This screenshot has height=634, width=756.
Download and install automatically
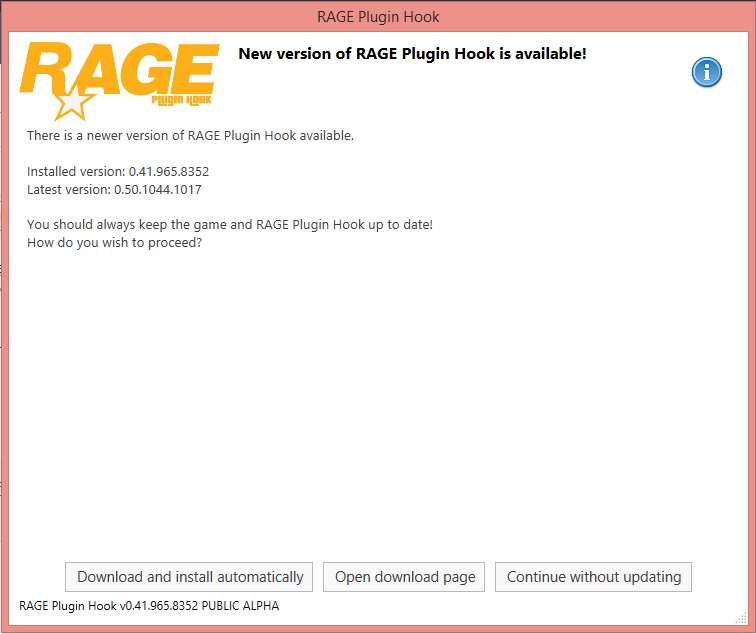click(x=189, y=577)
